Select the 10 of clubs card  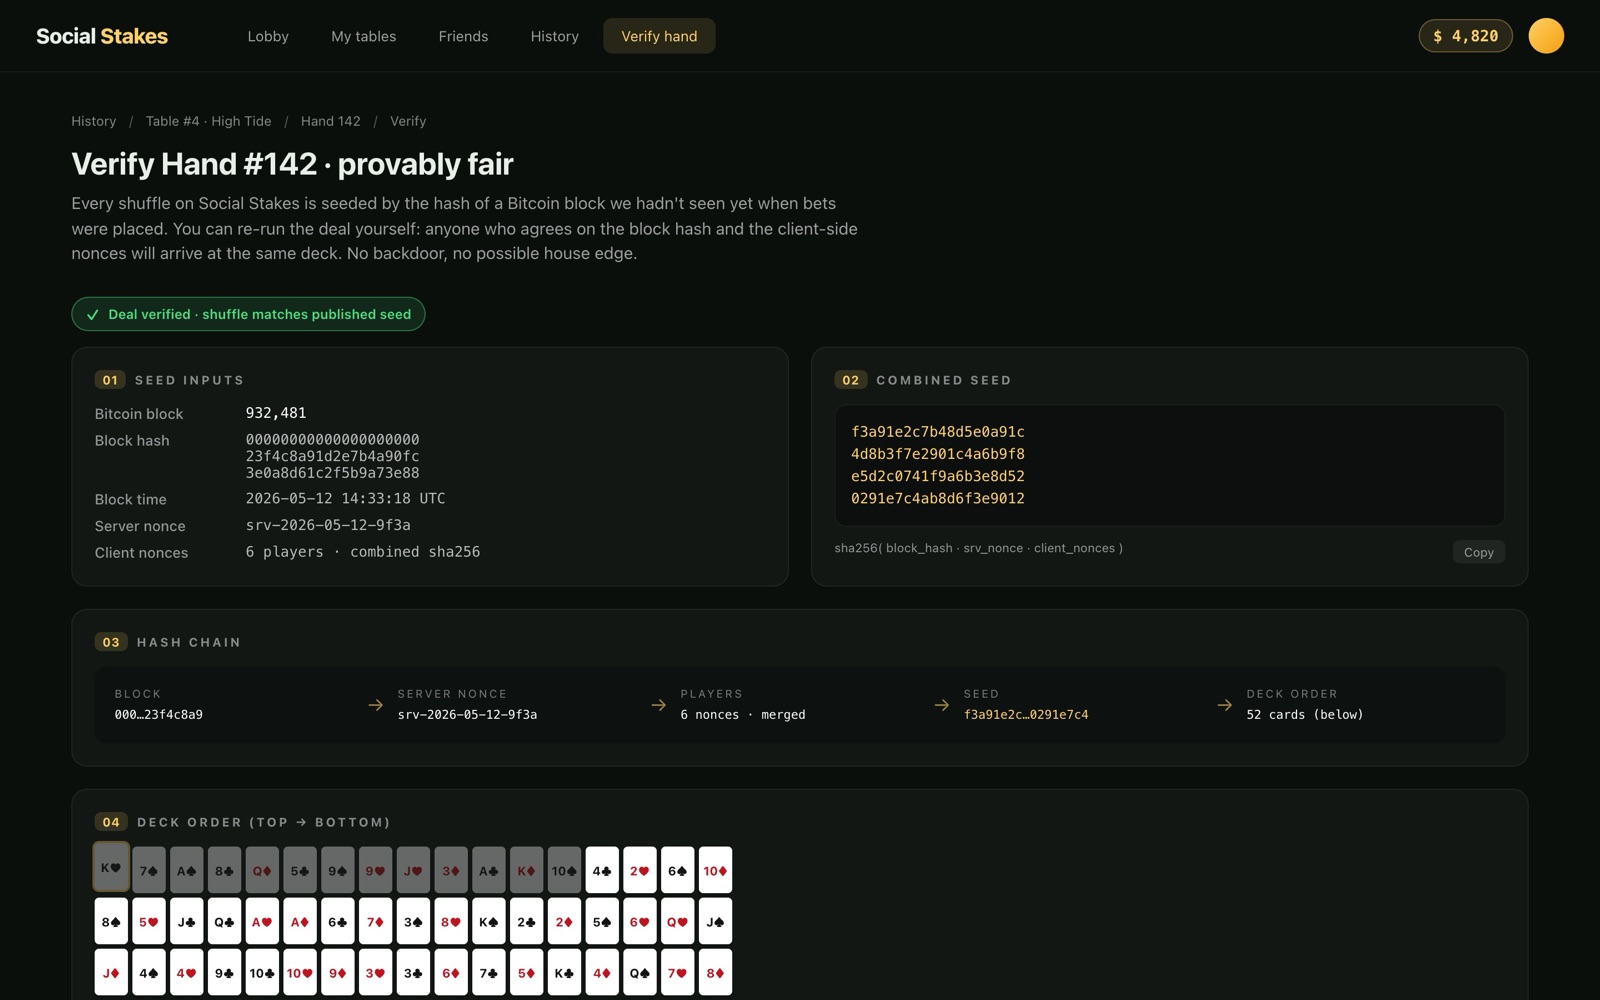[262, 972]
